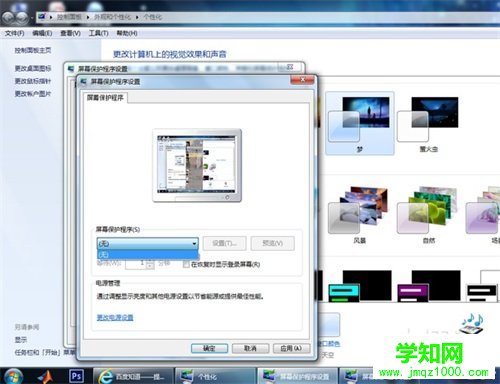Click 个性化 in the breadcrumb
Viewport: 500px width, 384px height.
click(x=153, y=17)
